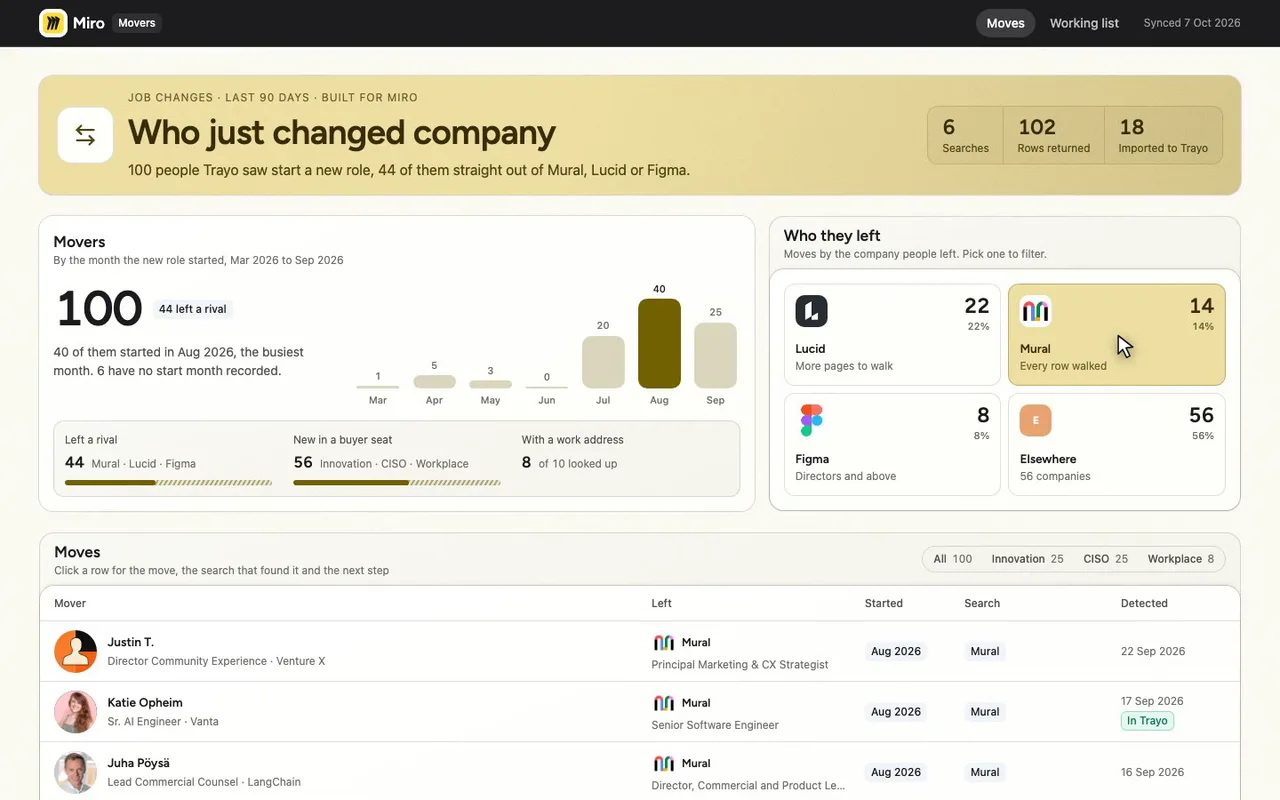The height and width of the screenshot is (800, 1280).
Task: Click Juha Pöysä's avatar
Action: (75, 772)
